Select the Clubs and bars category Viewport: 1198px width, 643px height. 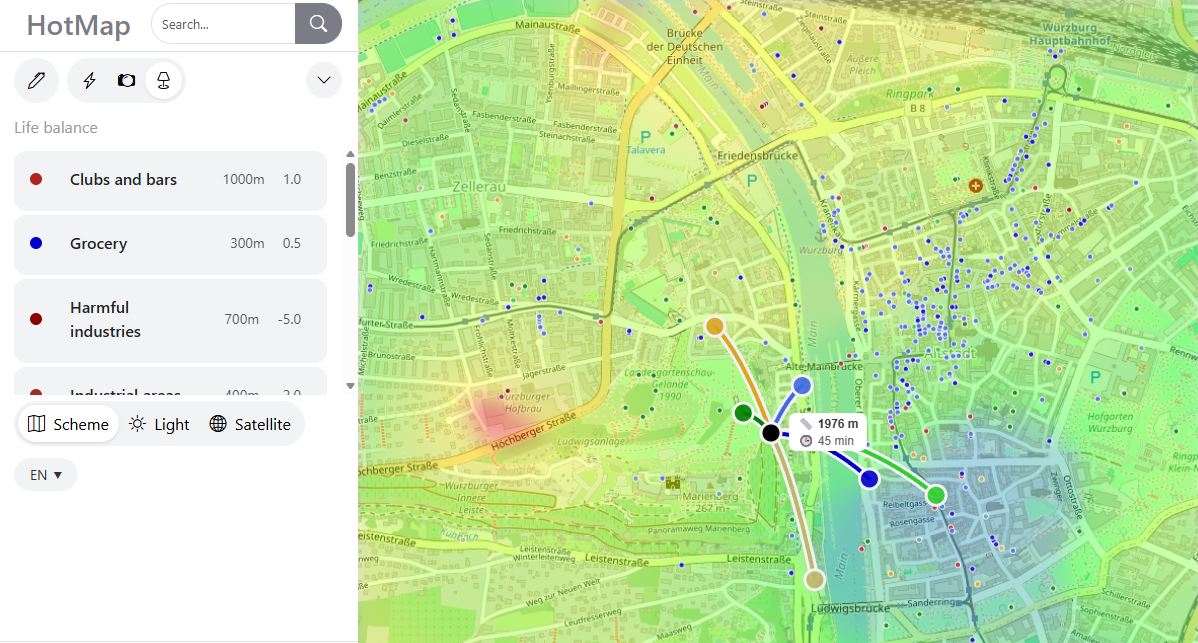170,180
